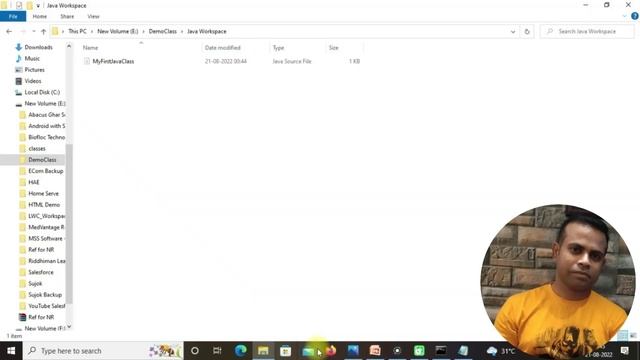Click the File Explorer taskbar icon

[x=263, y=351]
